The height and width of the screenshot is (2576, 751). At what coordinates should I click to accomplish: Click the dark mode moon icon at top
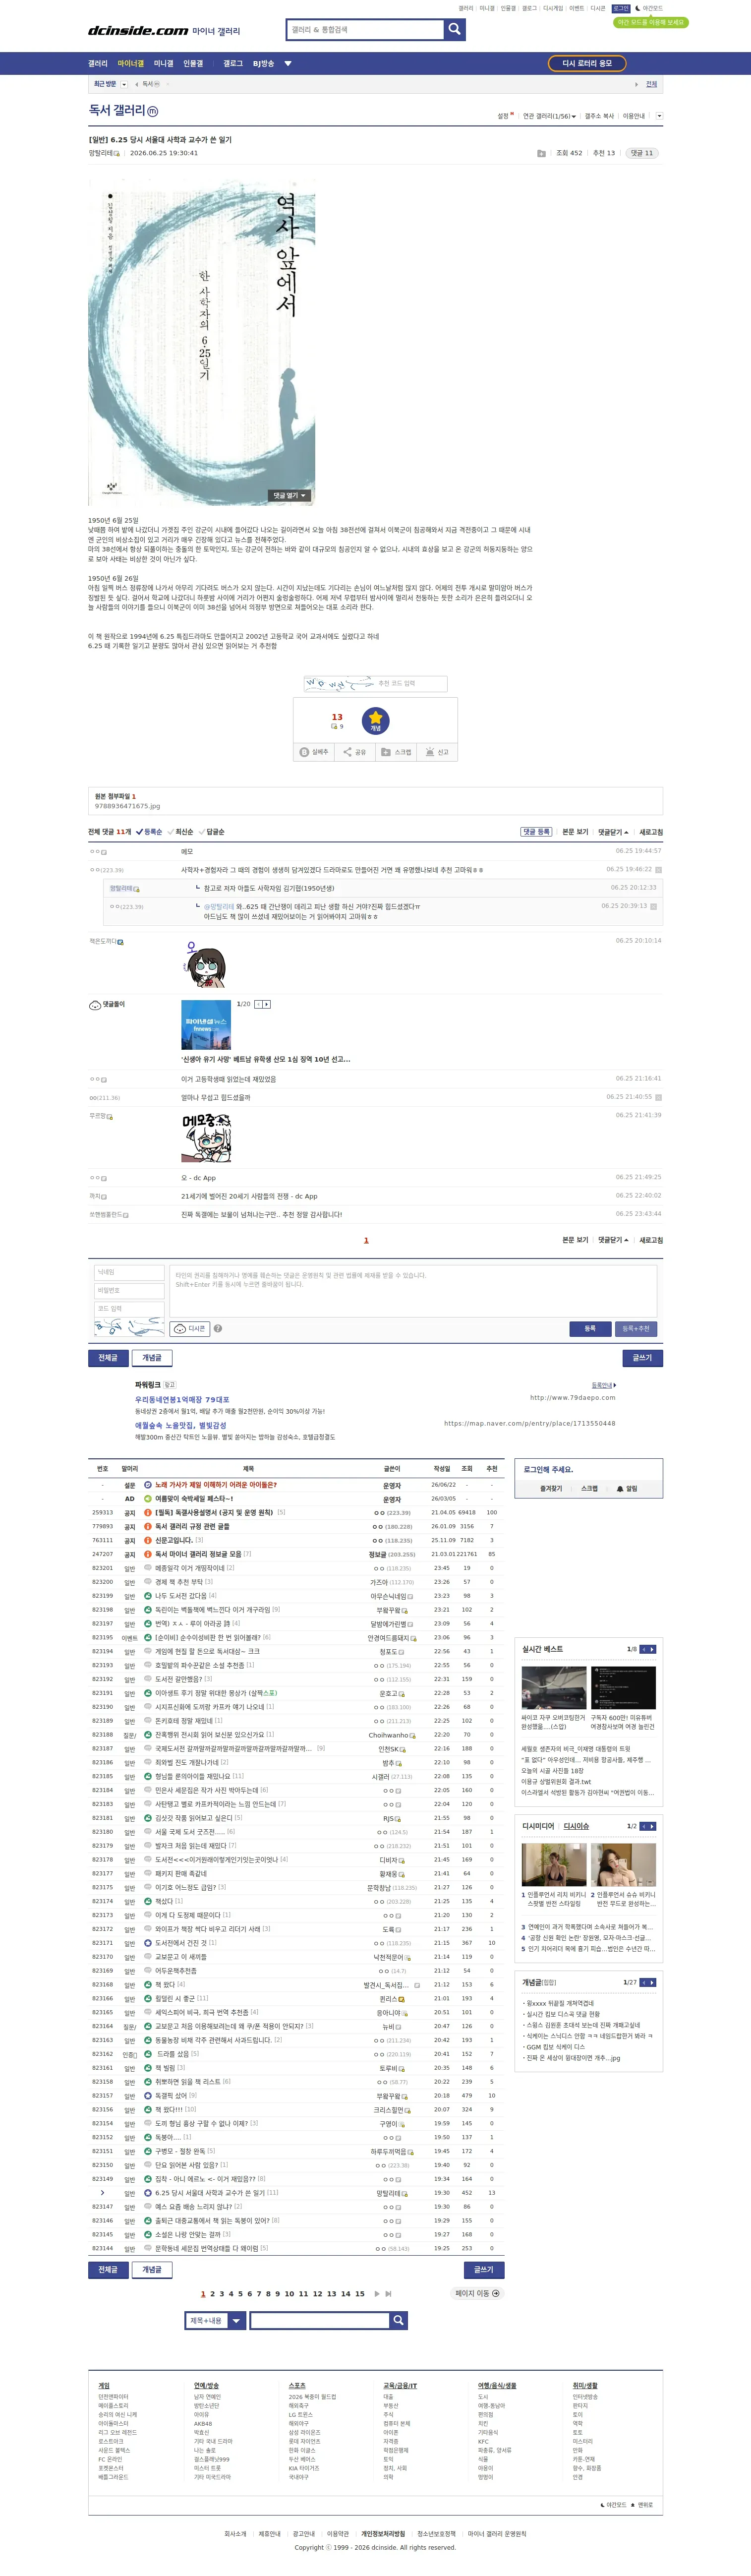638,8
